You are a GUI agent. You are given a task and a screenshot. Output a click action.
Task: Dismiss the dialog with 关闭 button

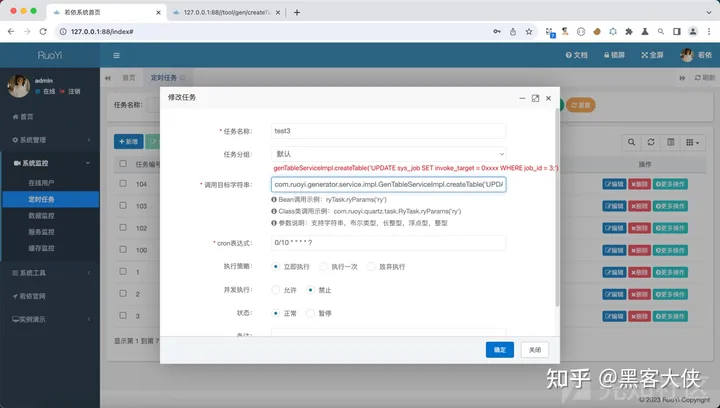535,350
